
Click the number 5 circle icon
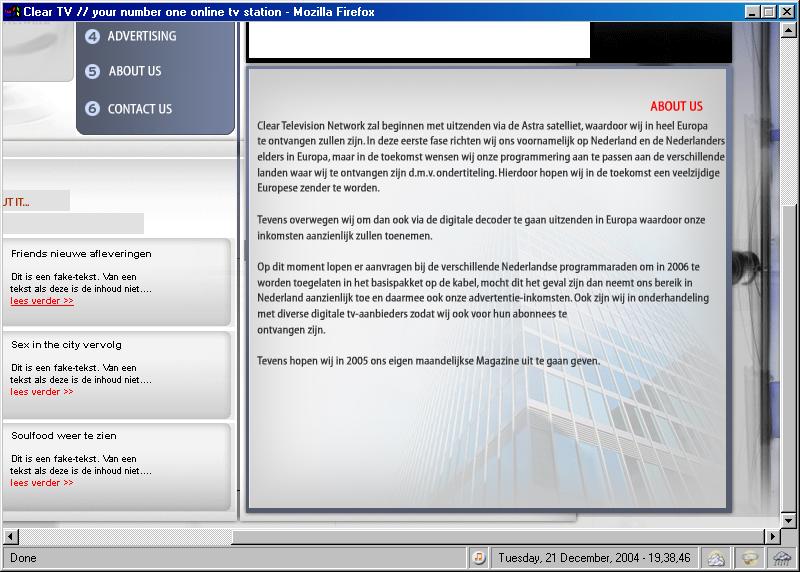click(x=92, y=71)
